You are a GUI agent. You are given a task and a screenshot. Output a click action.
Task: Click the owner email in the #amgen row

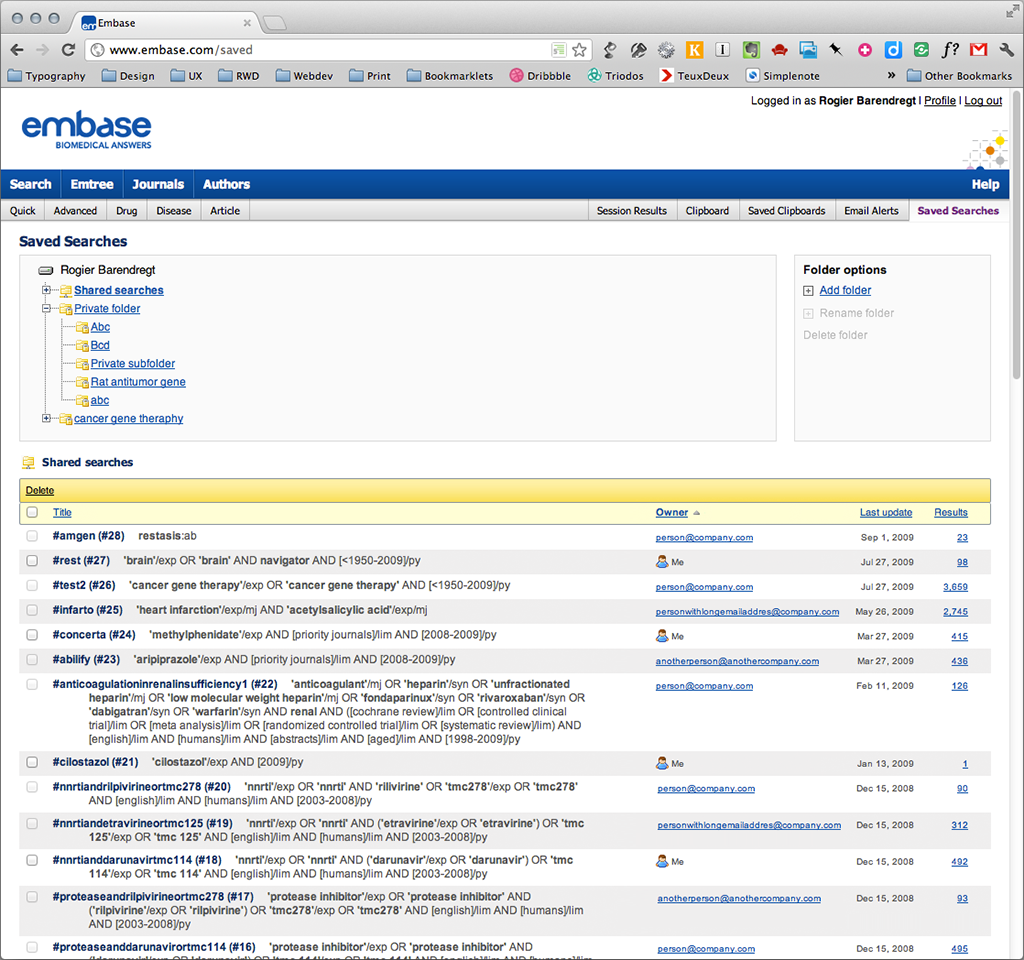coord(704,537)
